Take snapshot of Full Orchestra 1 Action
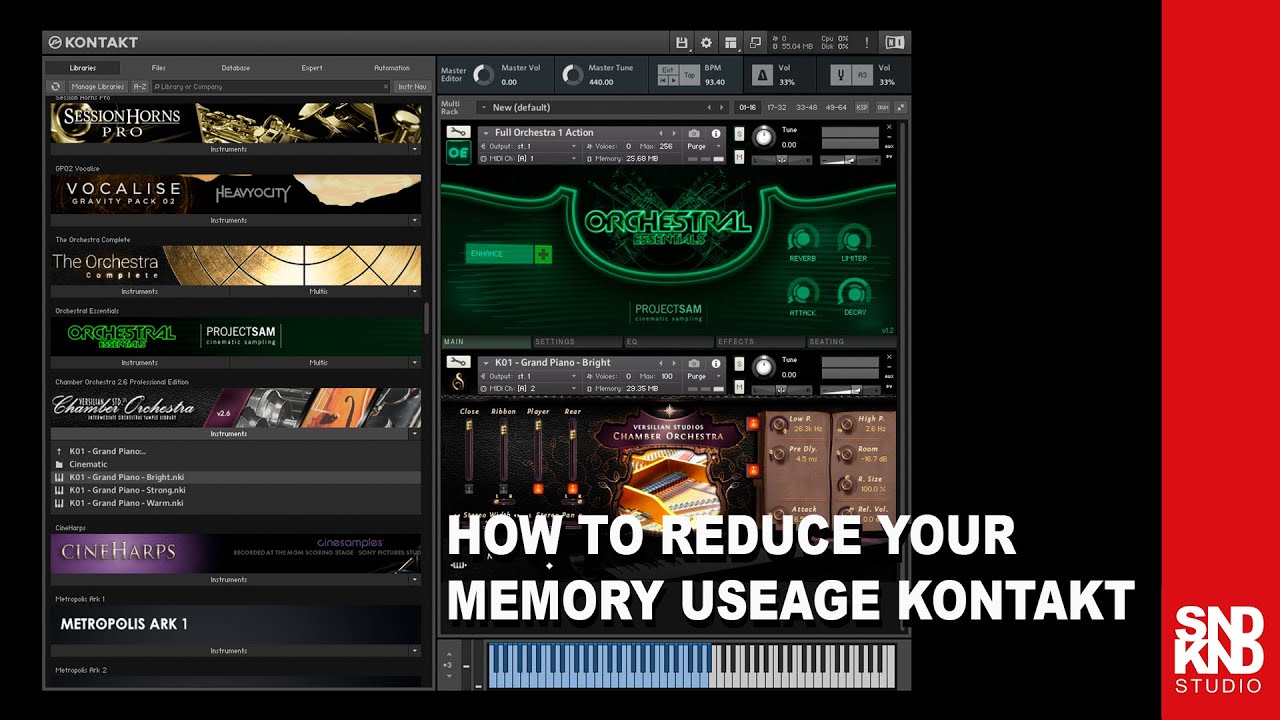This screenshot has width=1280, height=720. (x=694, y=133)
